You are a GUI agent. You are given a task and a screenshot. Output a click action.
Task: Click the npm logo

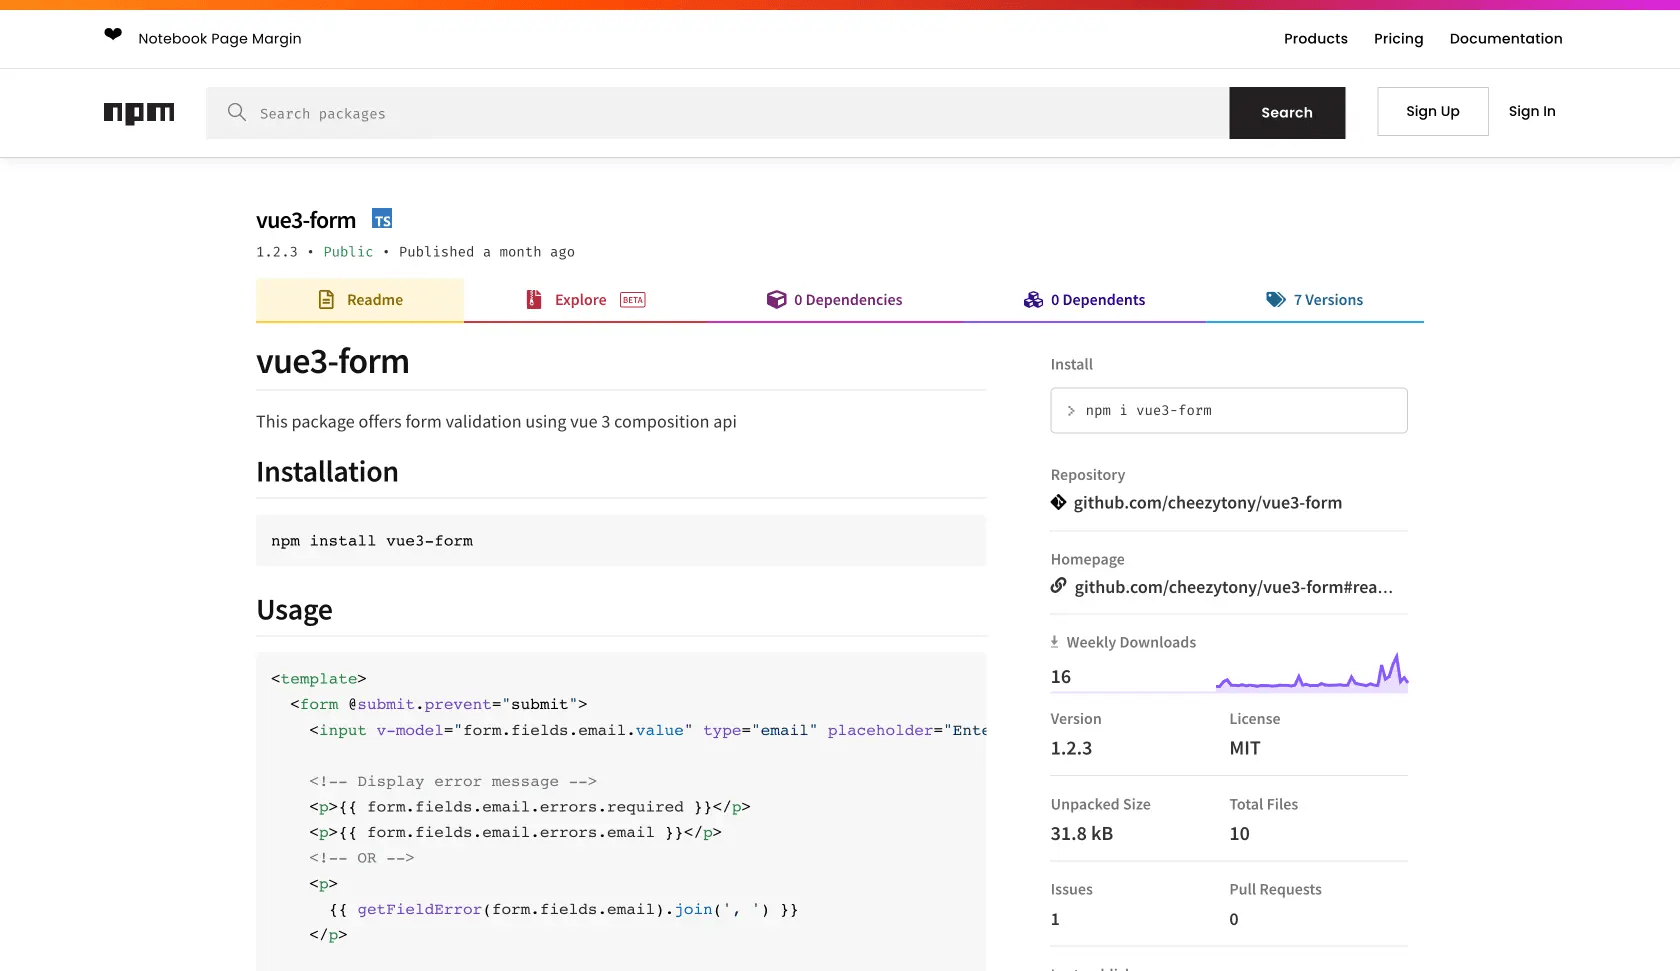pos(139,113)
